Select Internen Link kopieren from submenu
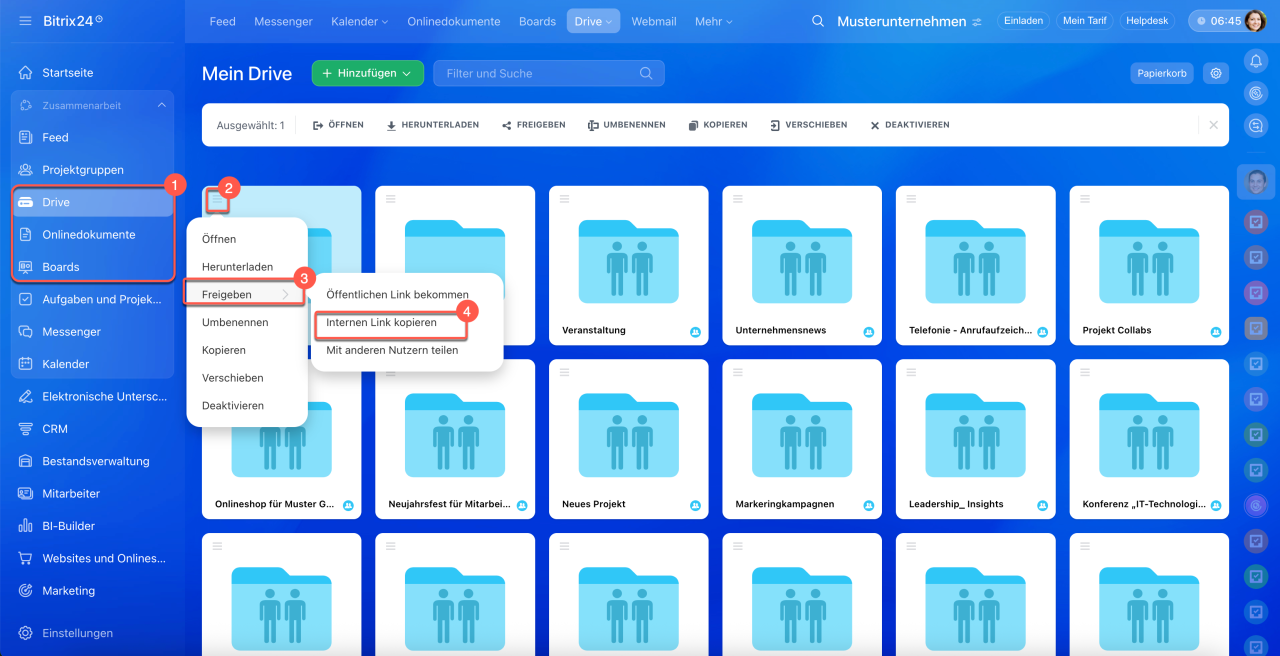 coord(381,323)
